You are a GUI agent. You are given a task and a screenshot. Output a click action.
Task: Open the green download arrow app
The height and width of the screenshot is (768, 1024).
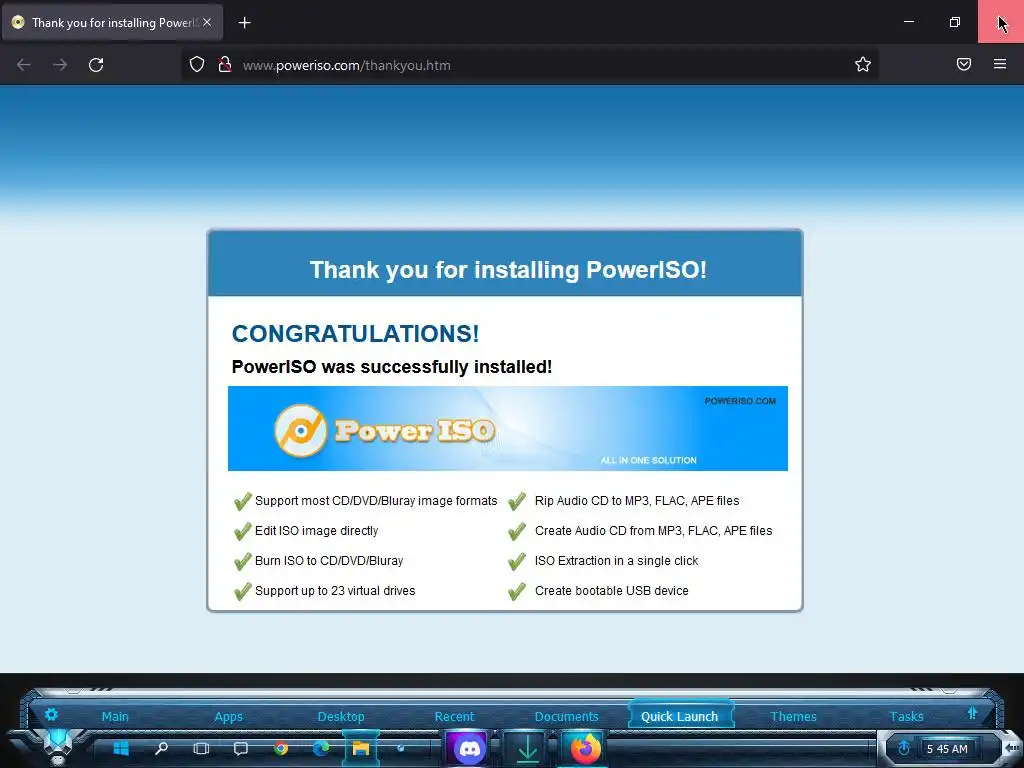527,748
